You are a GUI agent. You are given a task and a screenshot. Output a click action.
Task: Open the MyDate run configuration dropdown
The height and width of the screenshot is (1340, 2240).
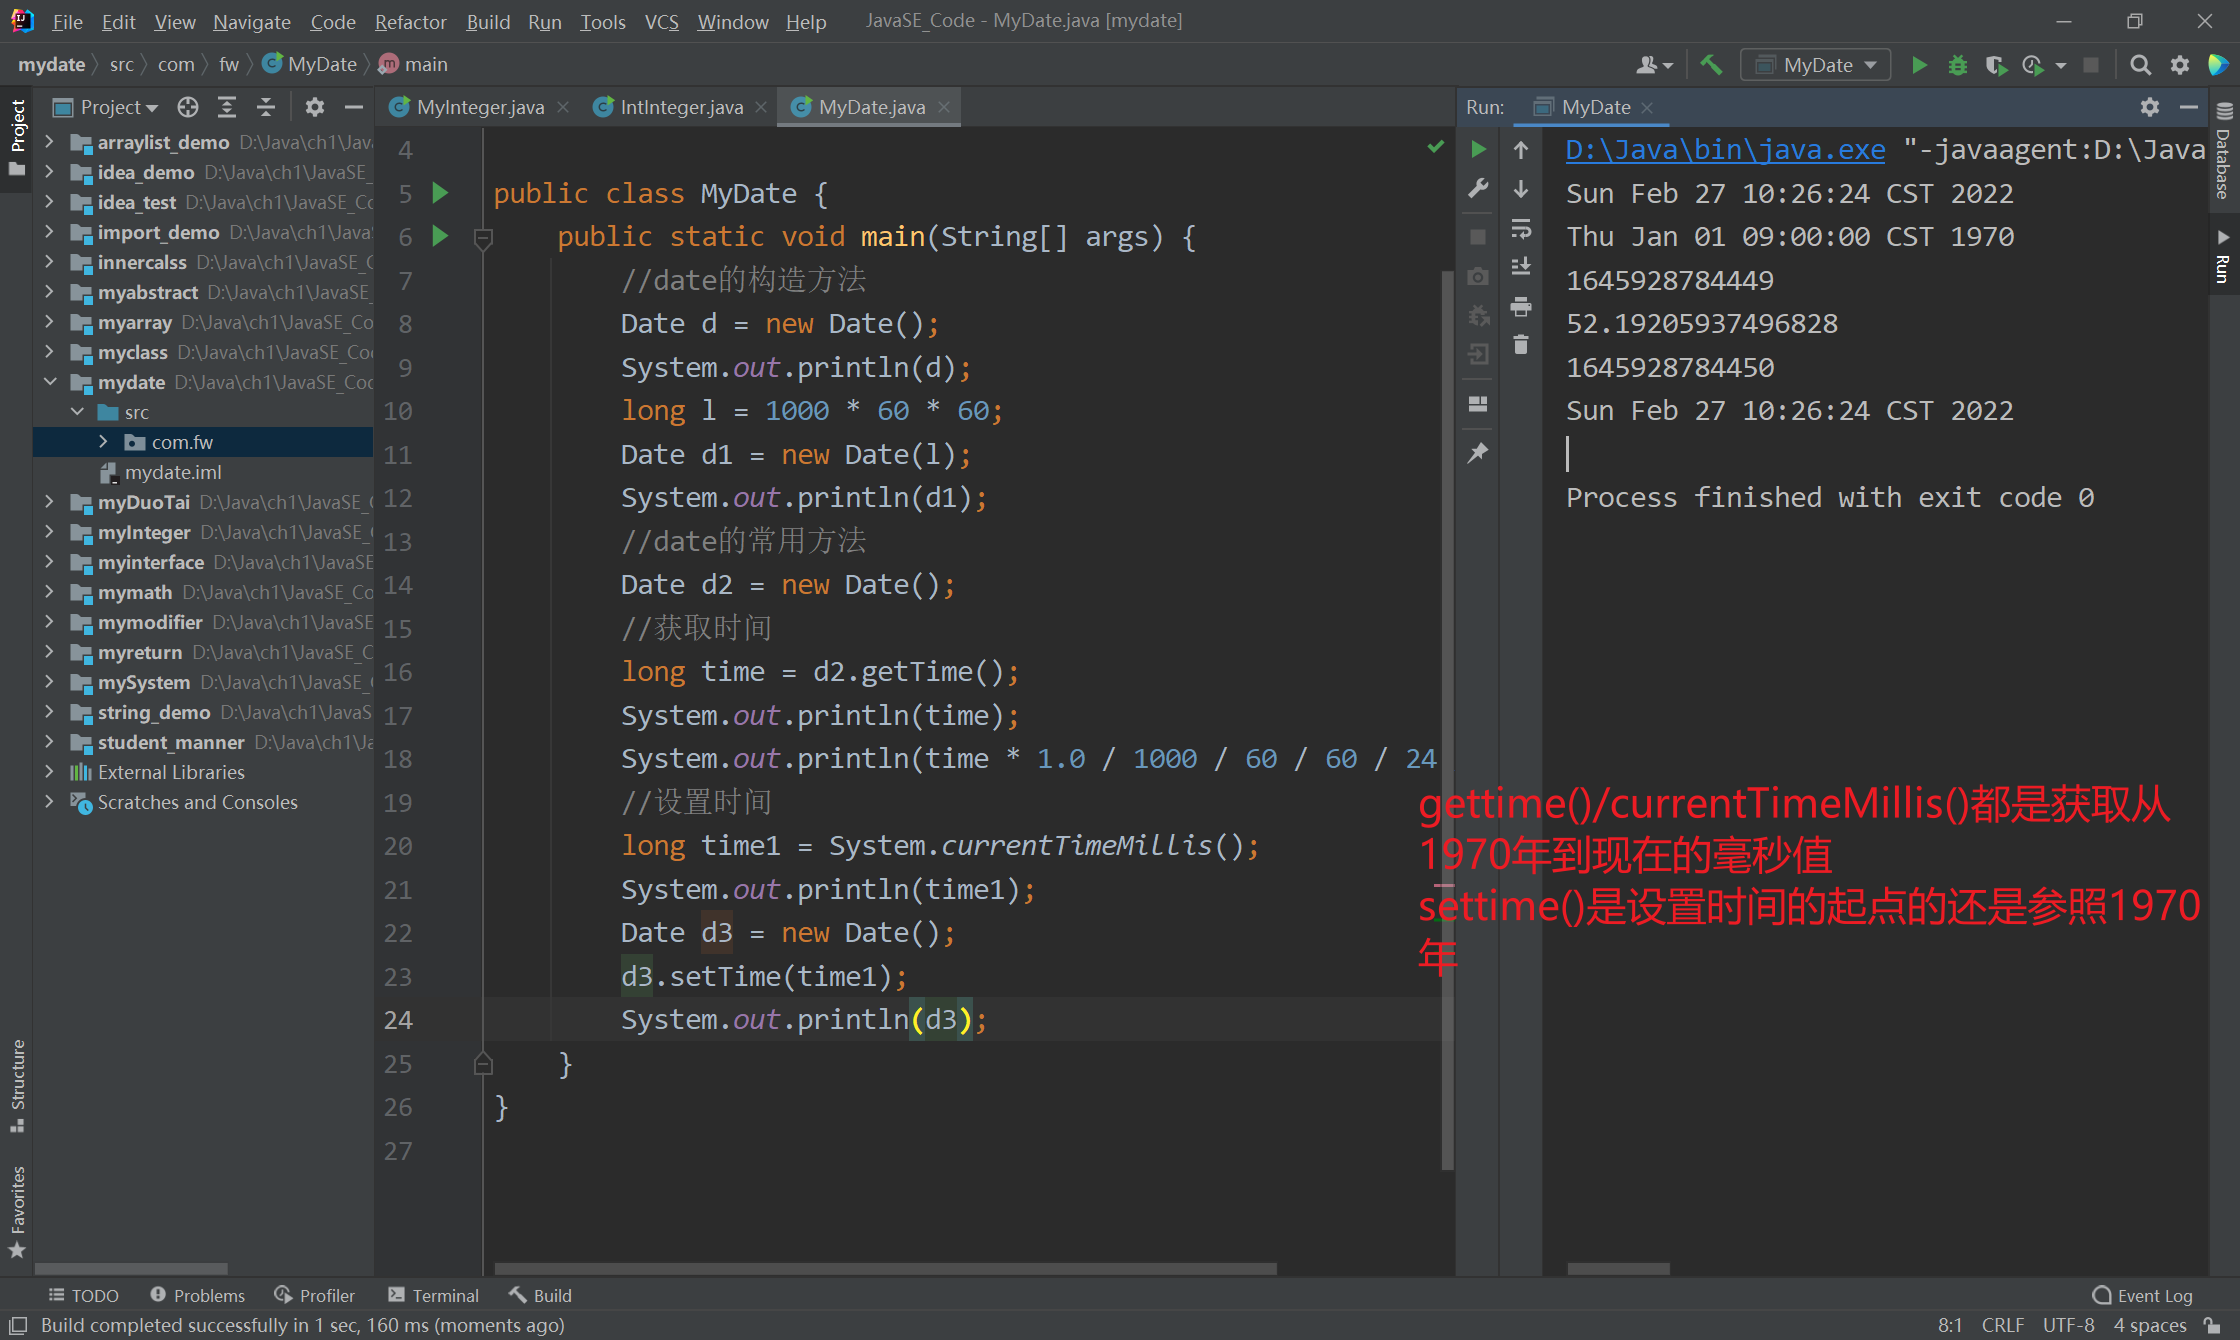(1814, 64)
